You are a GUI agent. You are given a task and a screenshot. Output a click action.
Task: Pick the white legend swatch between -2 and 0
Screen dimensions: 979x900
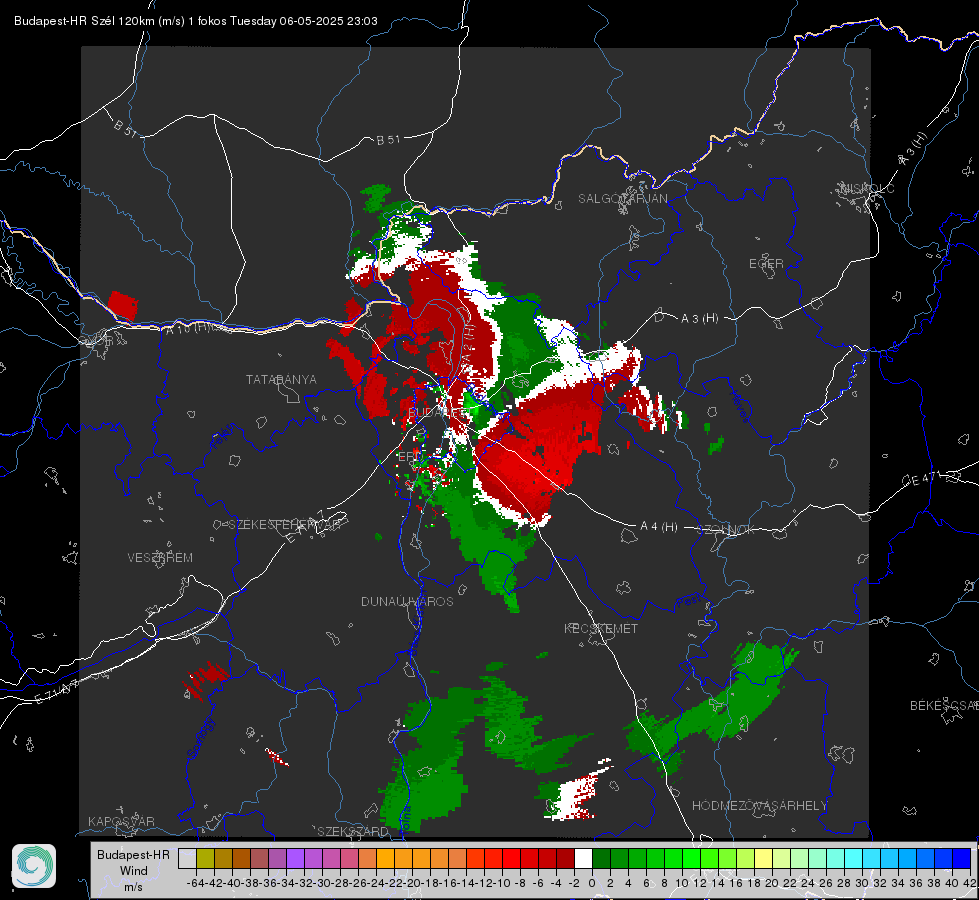pyautogui.click(x=583, y=858)
